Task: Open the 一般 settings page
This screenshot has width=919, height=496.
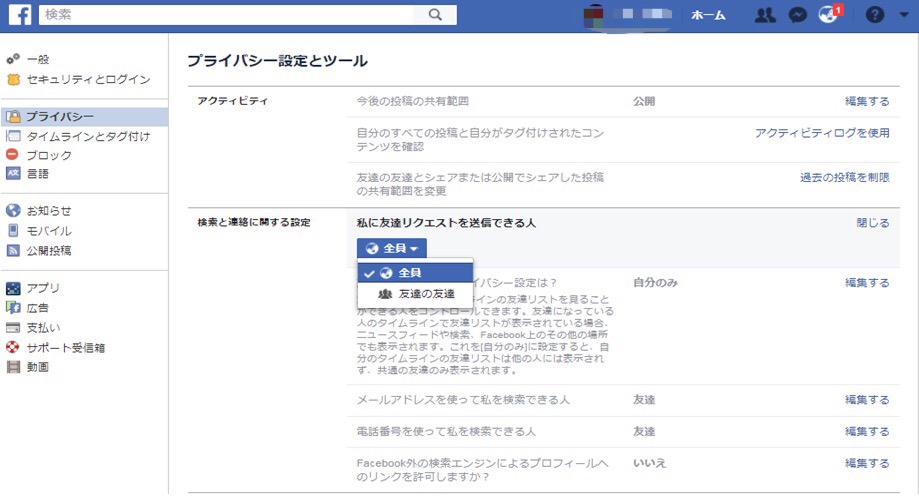Action: (x=38, y=59)
